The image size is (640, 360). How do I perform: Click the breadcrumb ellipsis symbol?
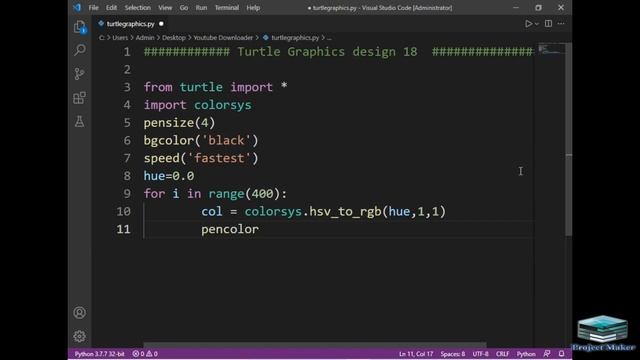[329, 38]
